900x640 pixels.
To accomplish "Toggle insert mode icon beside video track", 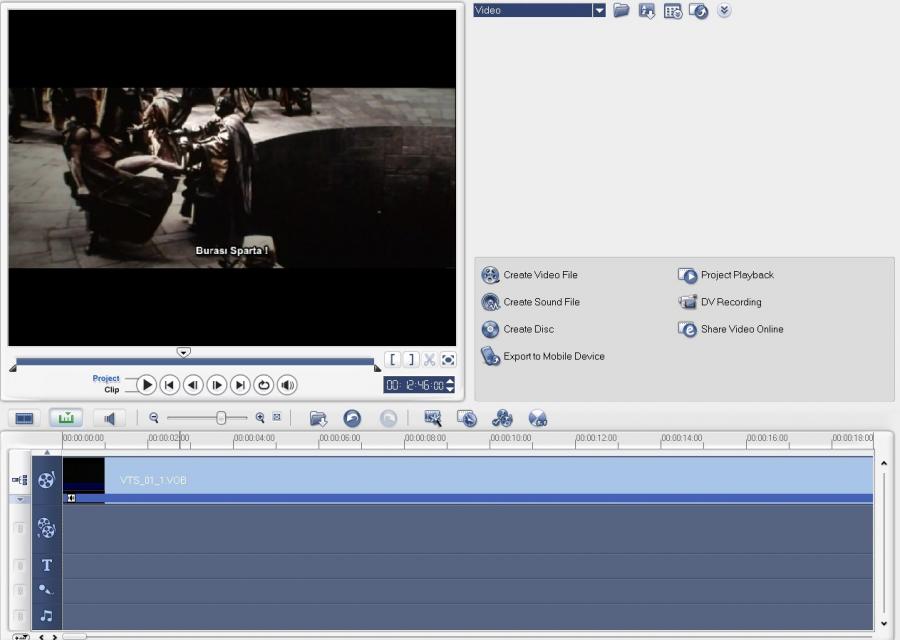I will click(20, 480).
